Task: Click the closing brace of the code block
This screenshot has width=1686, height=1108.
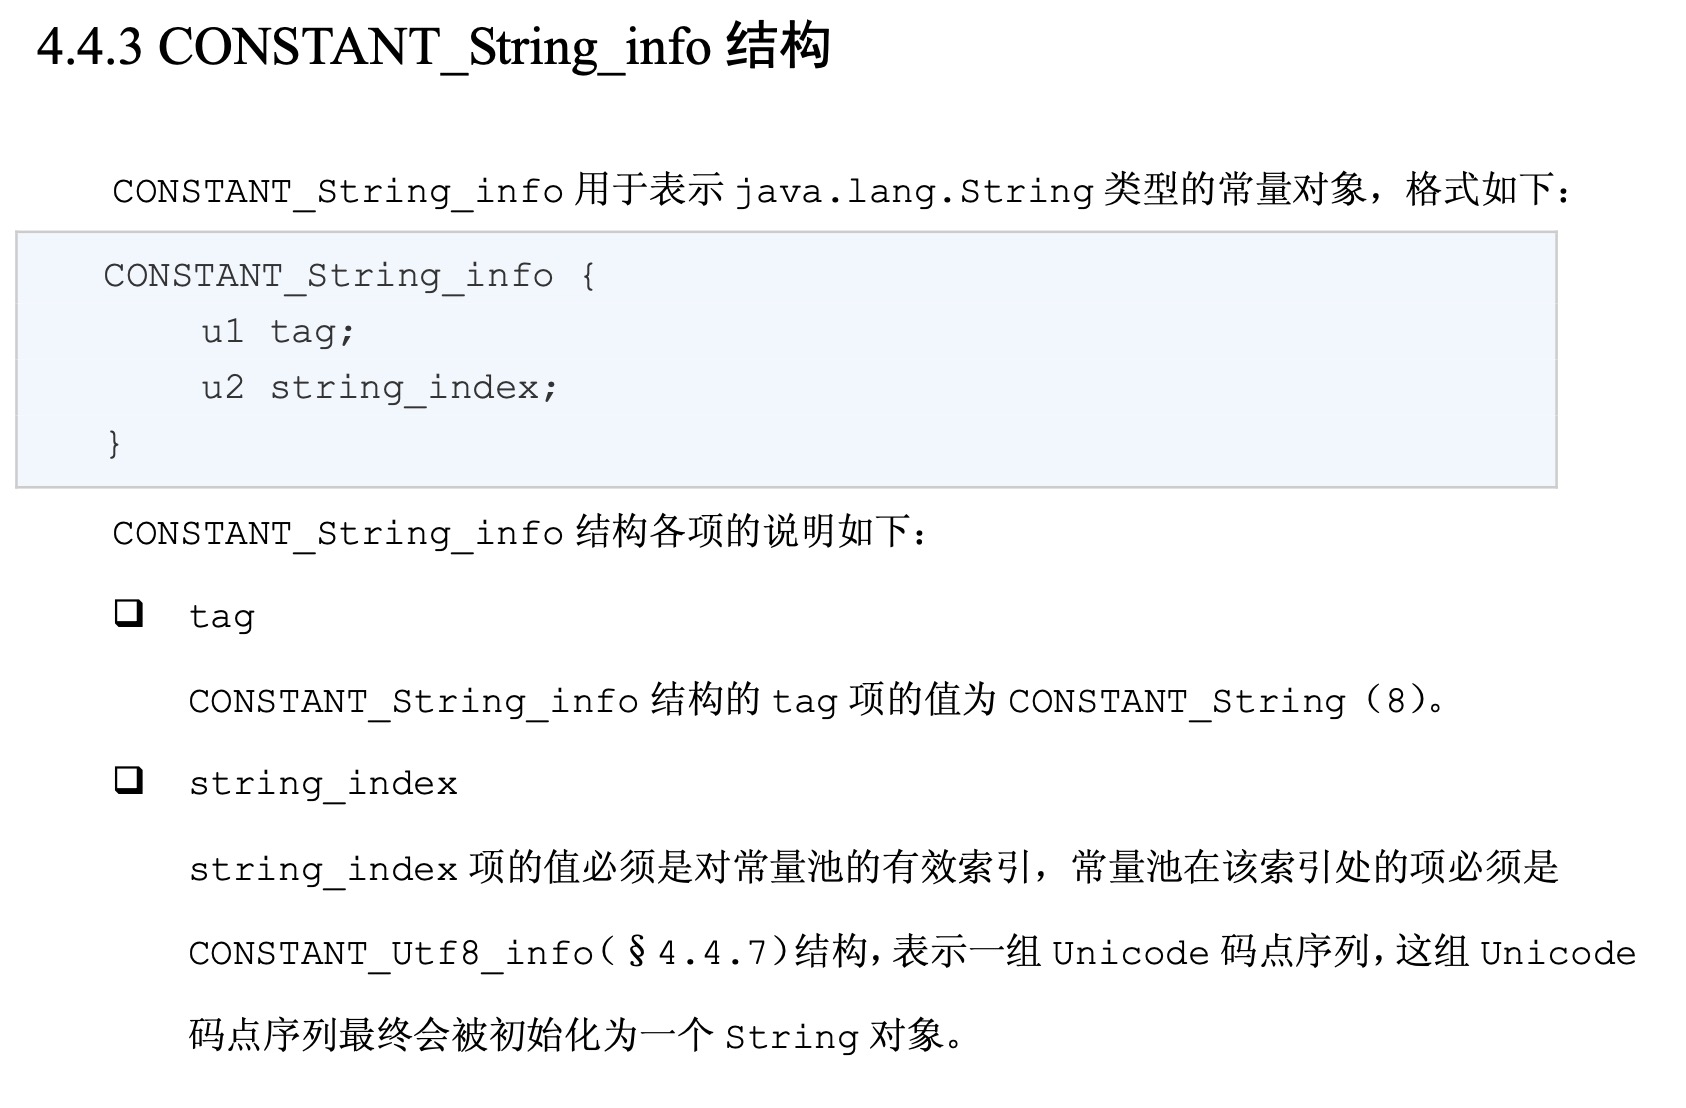Action: pyautogui.click(x=114, y=442)
